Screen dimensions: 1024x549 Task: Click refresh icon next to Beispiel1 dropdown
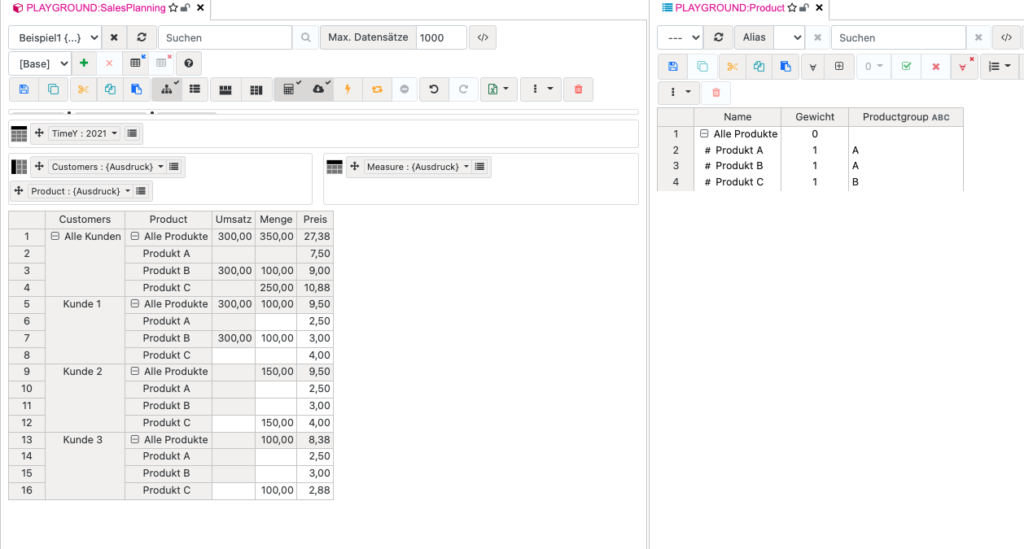click(x=141, y=37)
